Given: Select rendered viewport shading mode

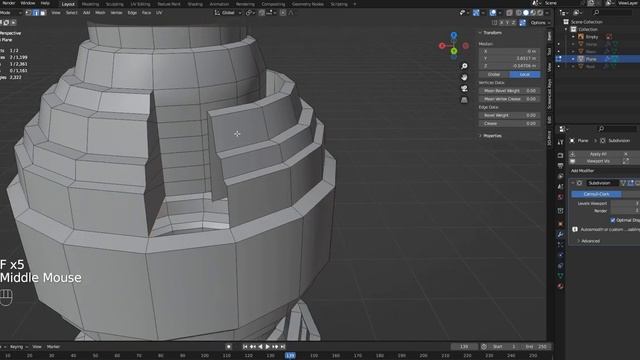Looking at the screenshot, I should (x=540, y=13).
